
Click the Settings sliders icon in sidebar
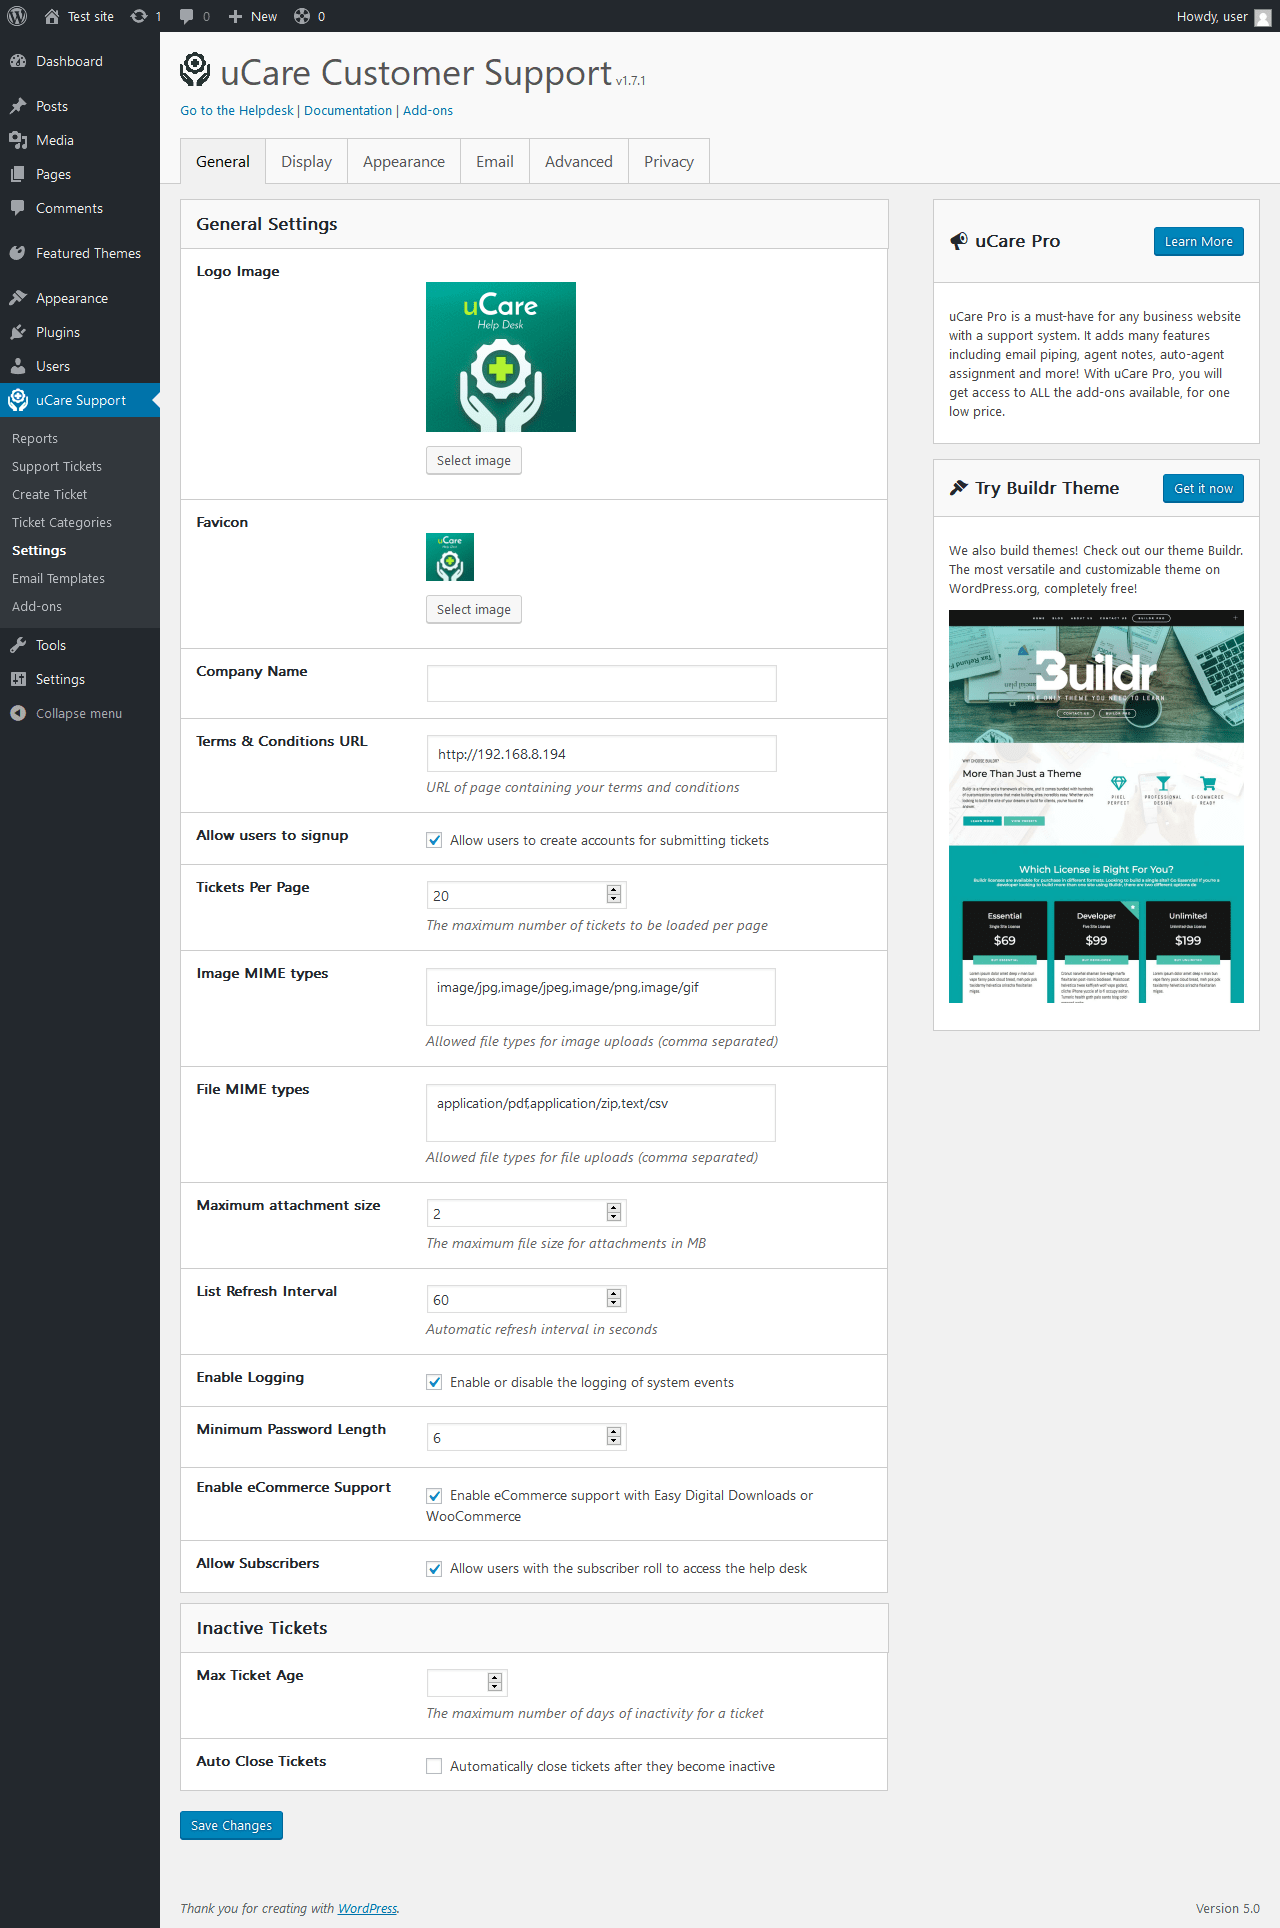18,679
